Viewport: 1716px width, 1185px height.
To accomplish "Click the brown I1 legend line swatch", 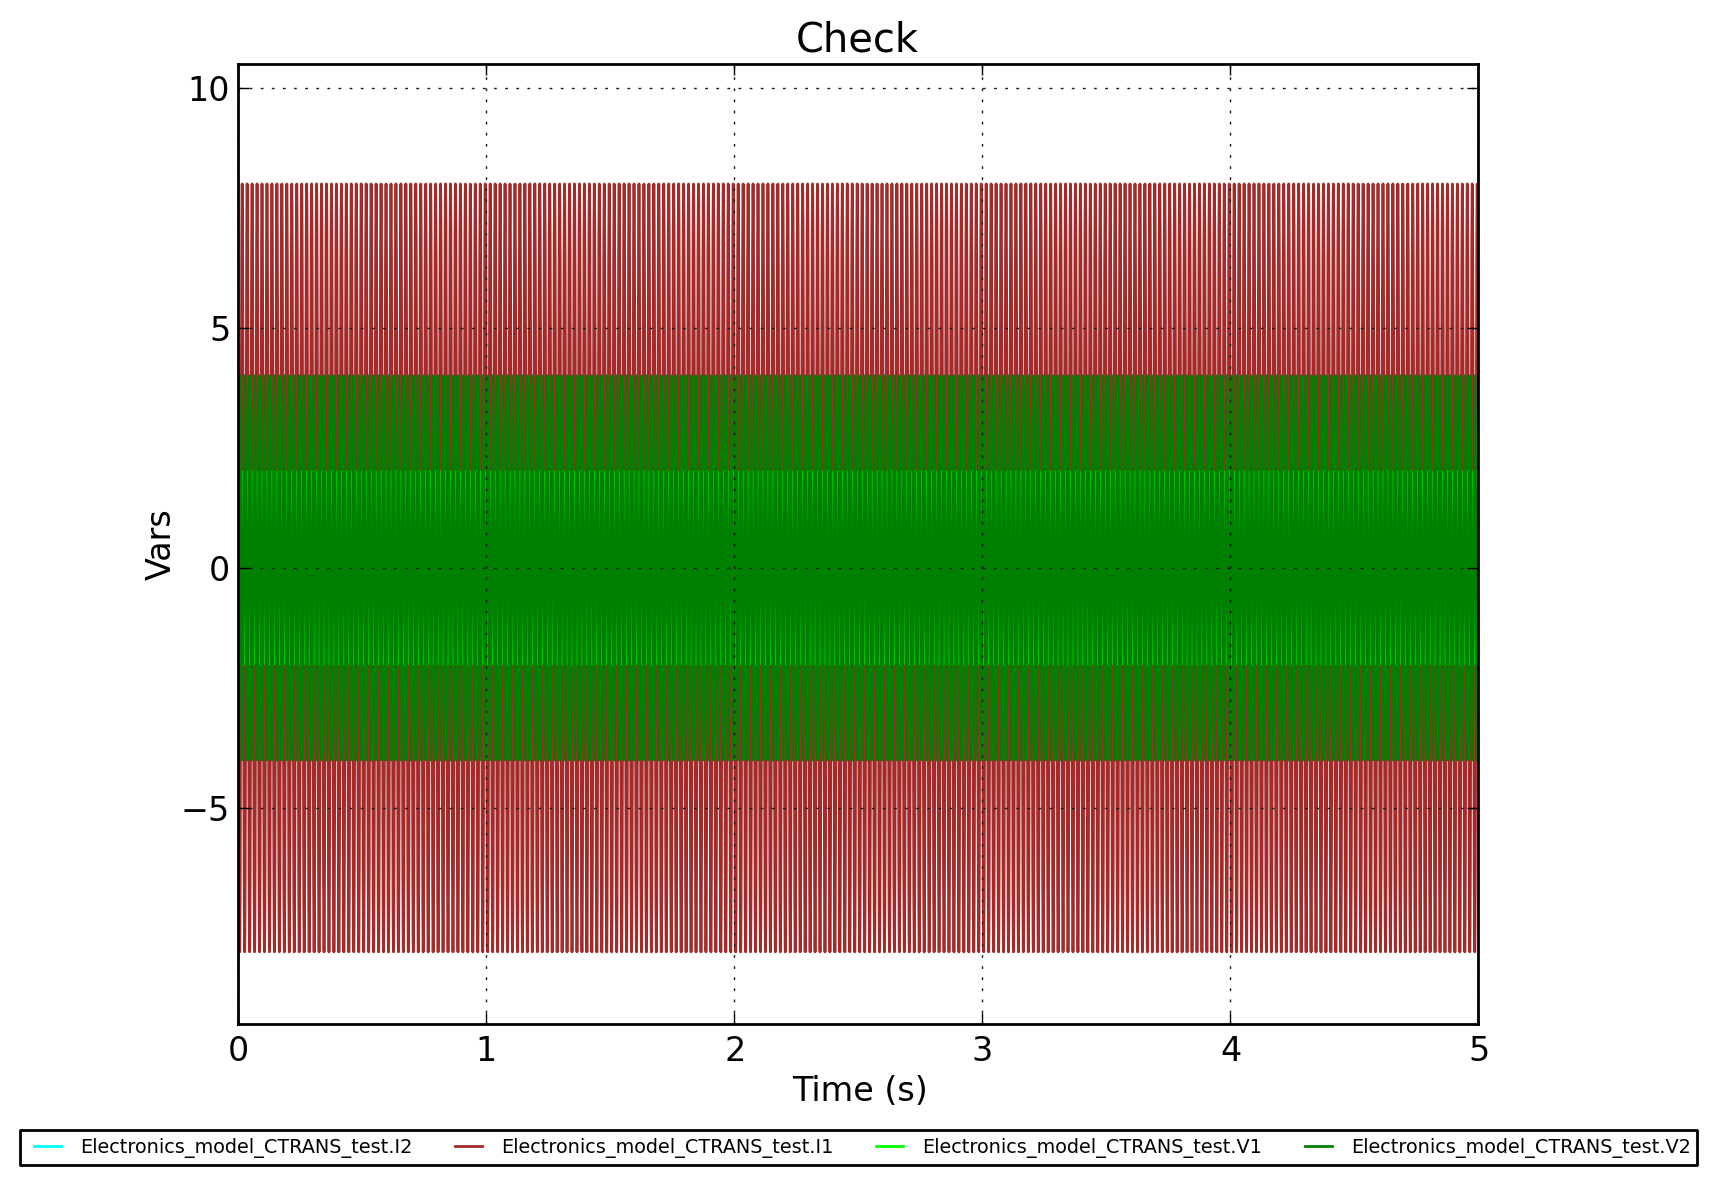I will click(469, 1146).
